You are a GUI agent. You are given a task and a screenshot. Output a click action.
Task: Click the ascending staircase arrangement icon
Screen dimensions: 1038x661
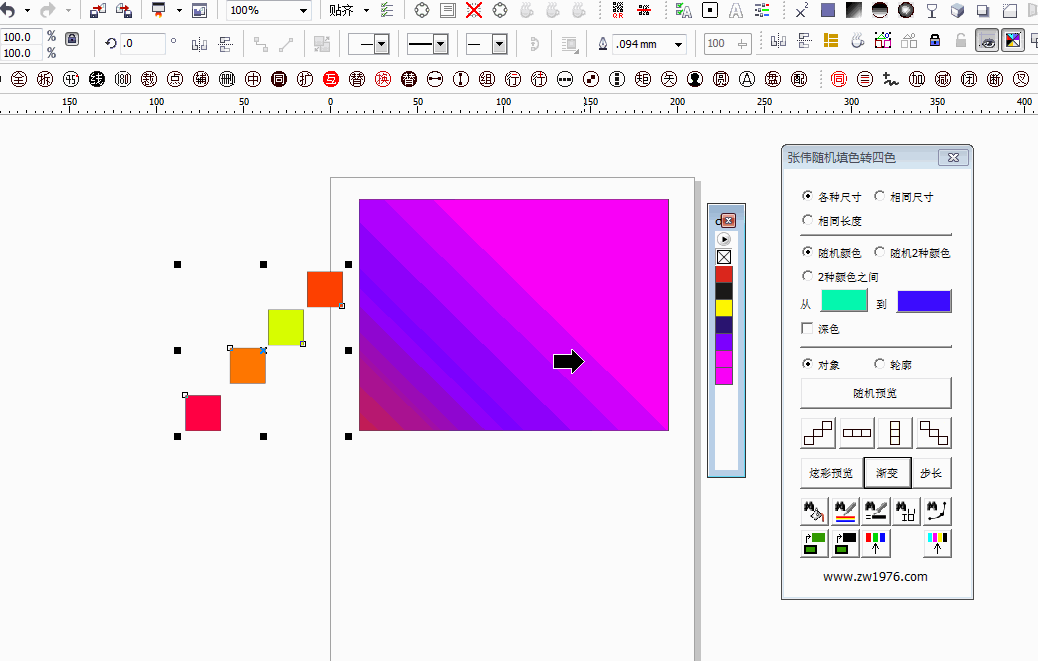pos(818,433)
